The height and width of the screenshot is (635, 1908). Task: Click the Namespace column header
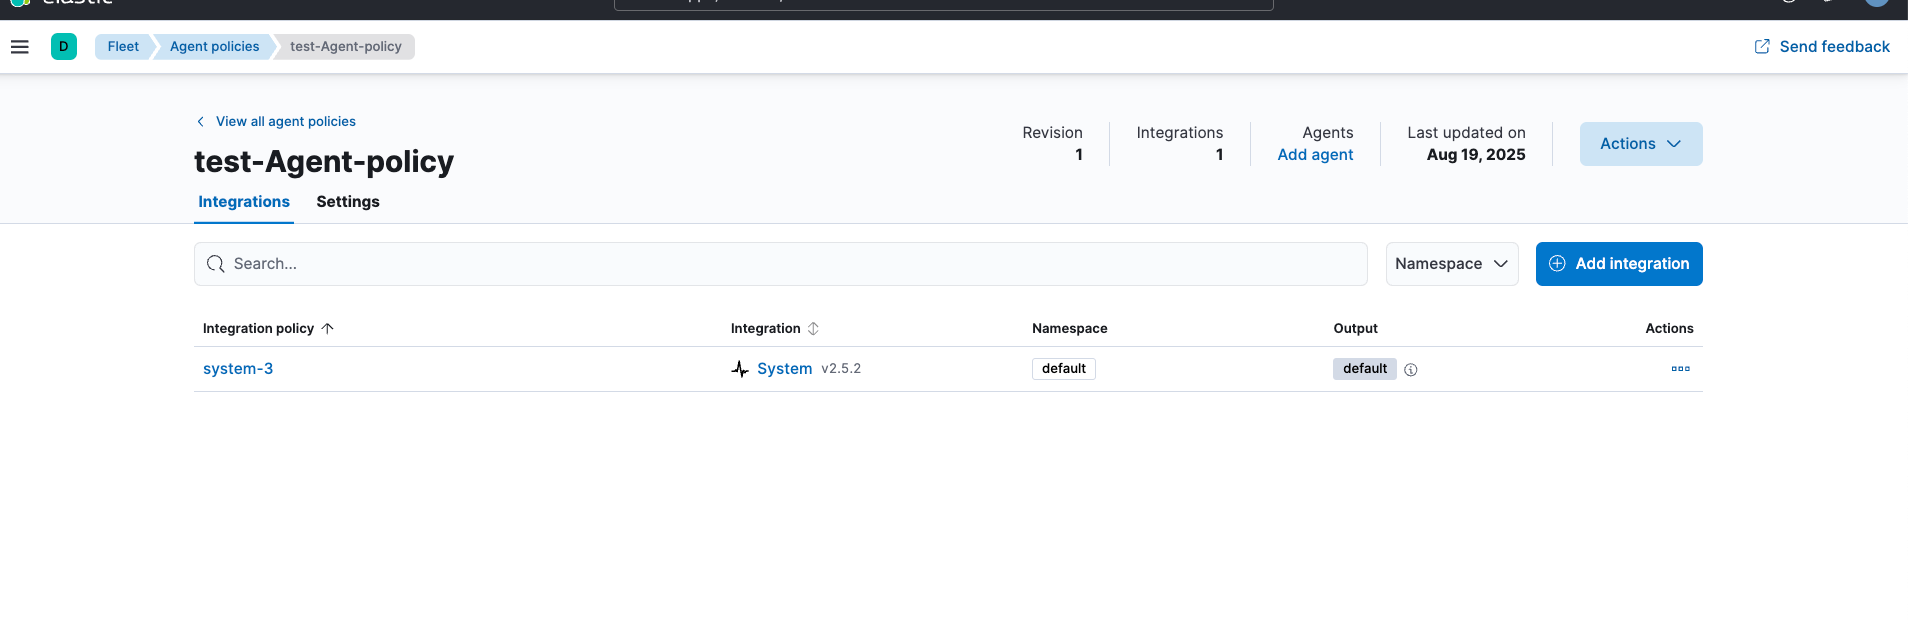tap(1070, 328)
